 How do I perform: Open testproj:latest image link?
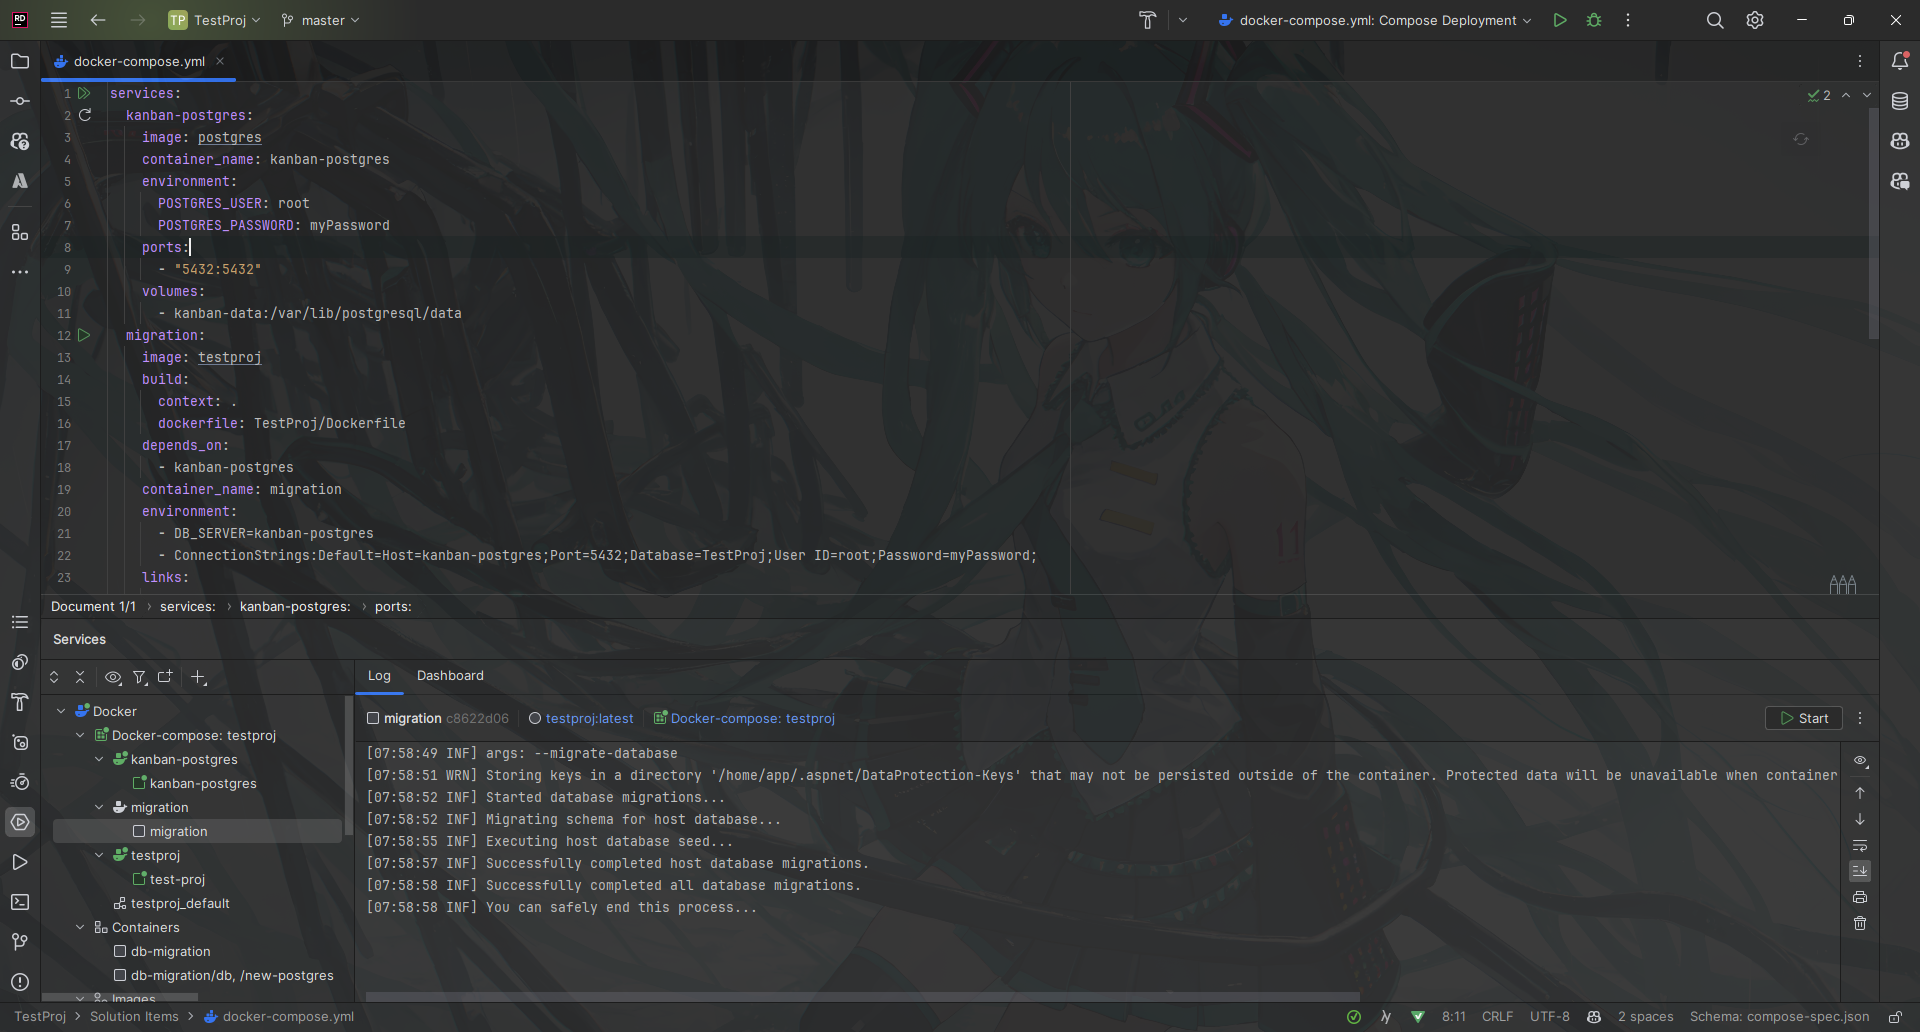589,718
